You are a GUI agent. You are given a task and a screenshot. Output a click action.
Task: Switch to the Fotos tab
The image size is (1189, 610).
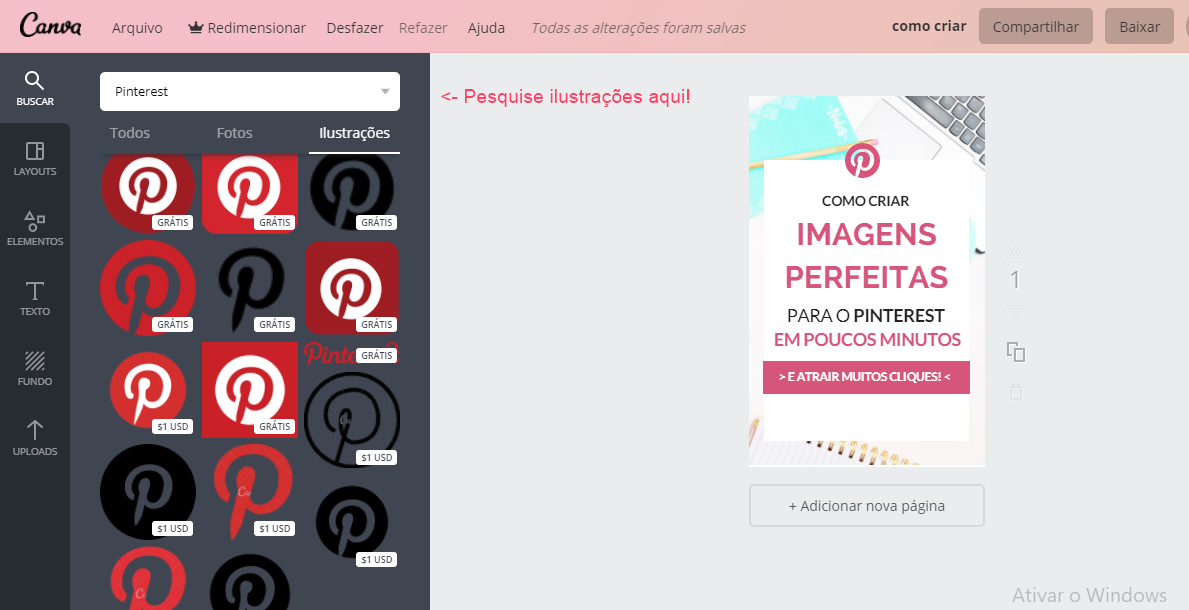point(234,133)
